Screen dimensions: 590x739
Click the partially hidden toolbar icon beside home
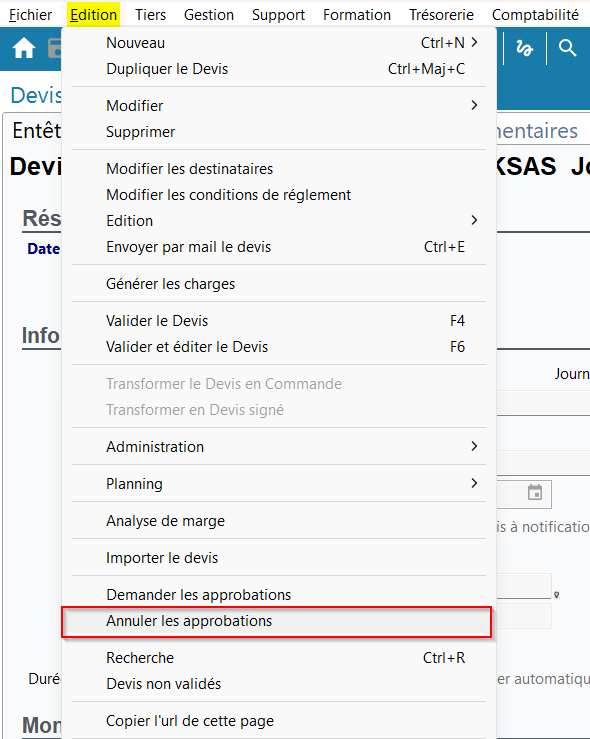pyautogui.click(x=55, y=48)
